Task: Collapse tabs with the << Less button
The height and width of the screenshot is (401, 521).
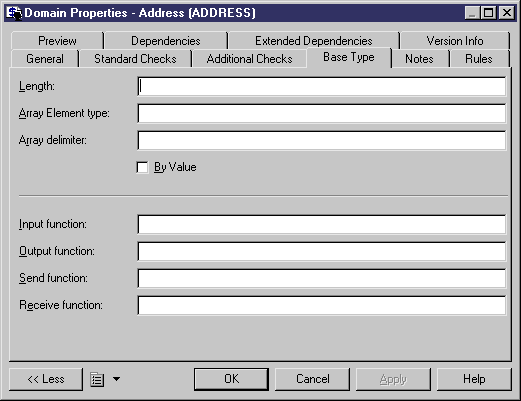Action: tap(46, 379)
